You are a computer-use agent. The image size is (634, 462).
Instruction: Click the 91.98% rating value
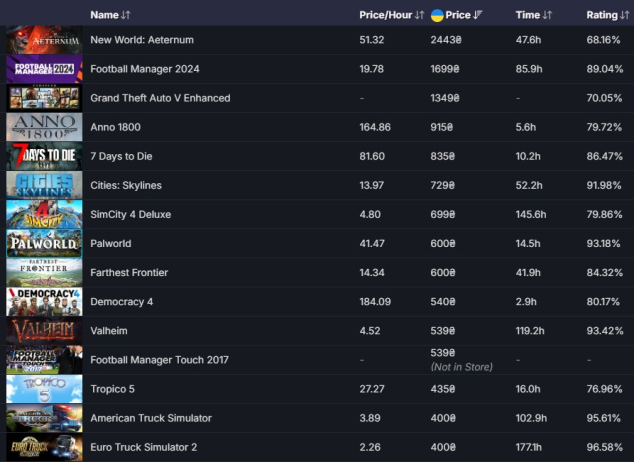pos(604,186)
